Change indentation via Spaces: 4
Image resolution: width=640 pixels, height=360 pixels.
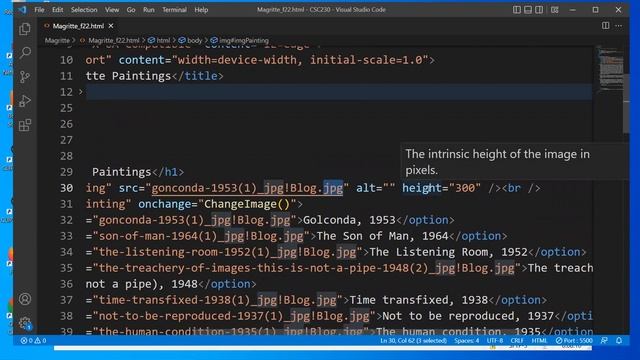[x=467, y=340]
